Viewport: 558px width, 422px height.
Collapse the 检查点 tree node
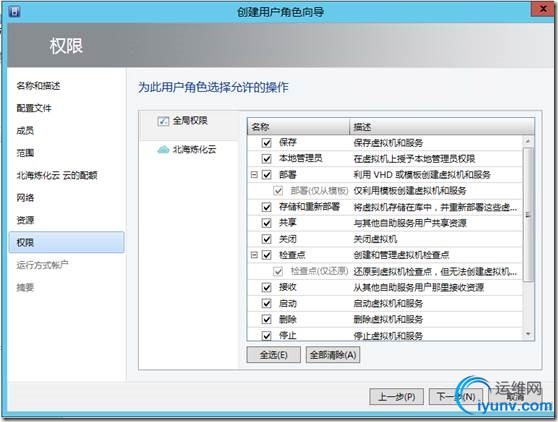(x=254, y=255)
